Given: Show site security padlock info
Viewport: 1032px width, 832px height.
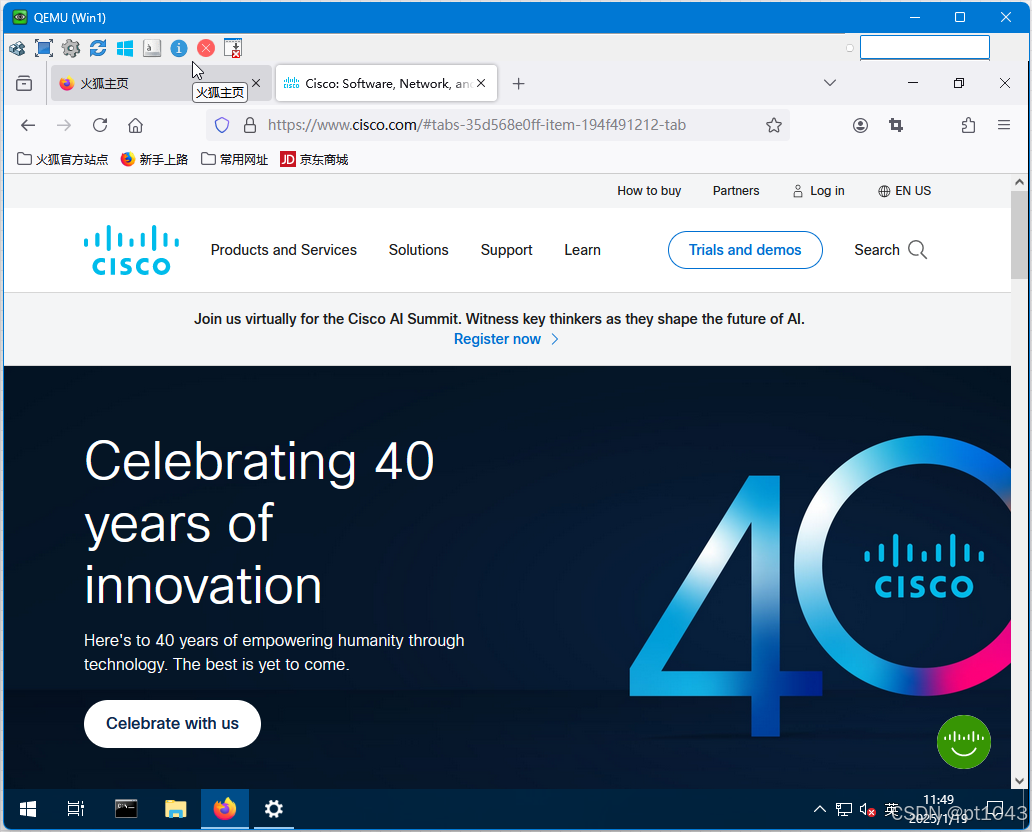Looking at the screenshot, I should 250,125.
